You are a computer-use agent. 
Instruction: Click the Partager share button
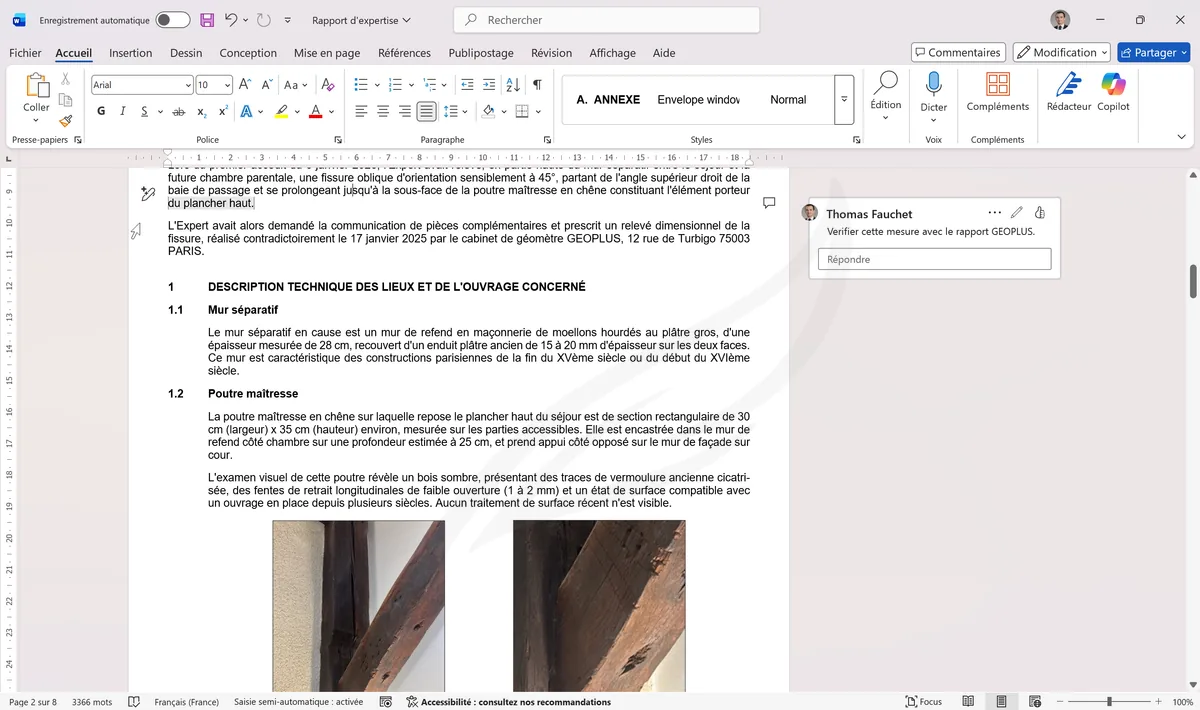pos(1154,51)
